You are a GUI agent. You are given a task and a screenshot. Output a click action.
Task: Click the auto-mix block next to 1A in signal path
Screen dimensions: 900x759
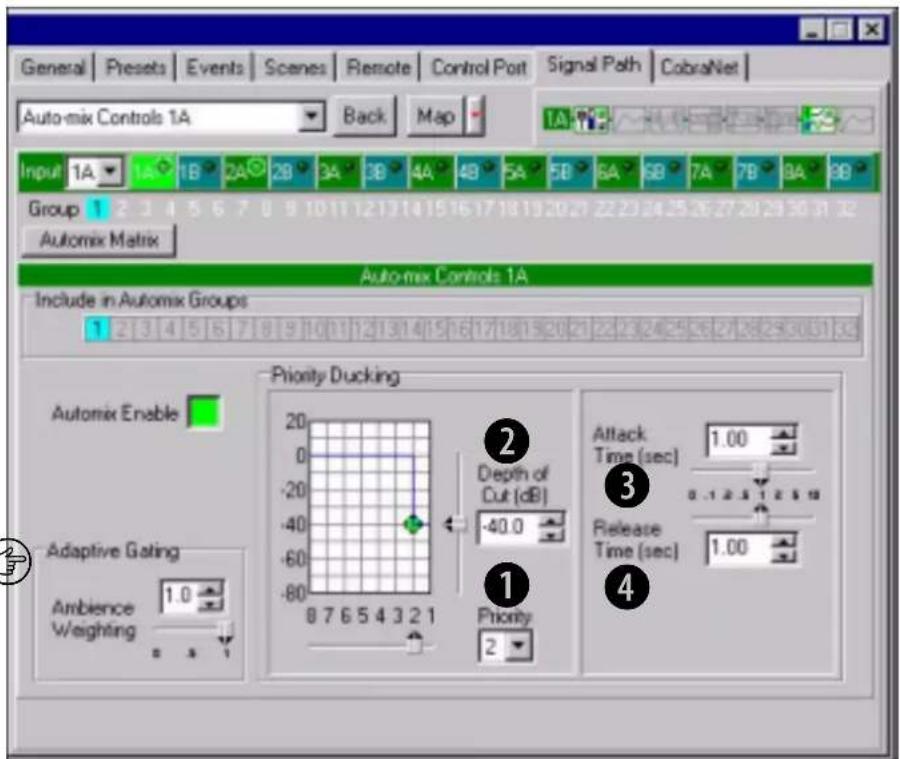point(590,119)
